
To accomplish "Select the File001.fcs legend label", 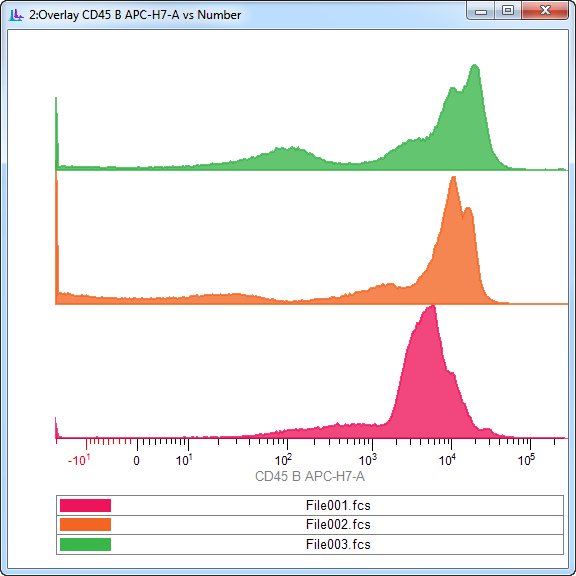I will (338, 505).
